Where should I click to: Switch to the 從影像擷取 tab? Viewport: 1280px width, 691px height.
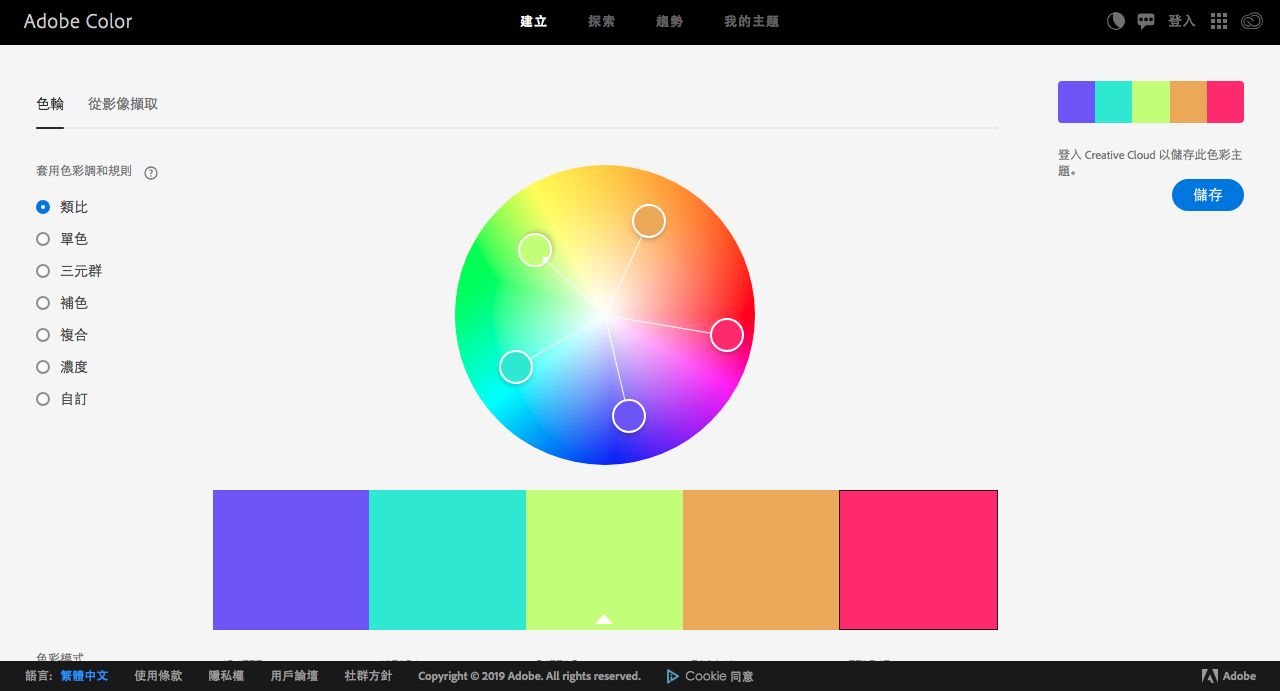point(123,104)
